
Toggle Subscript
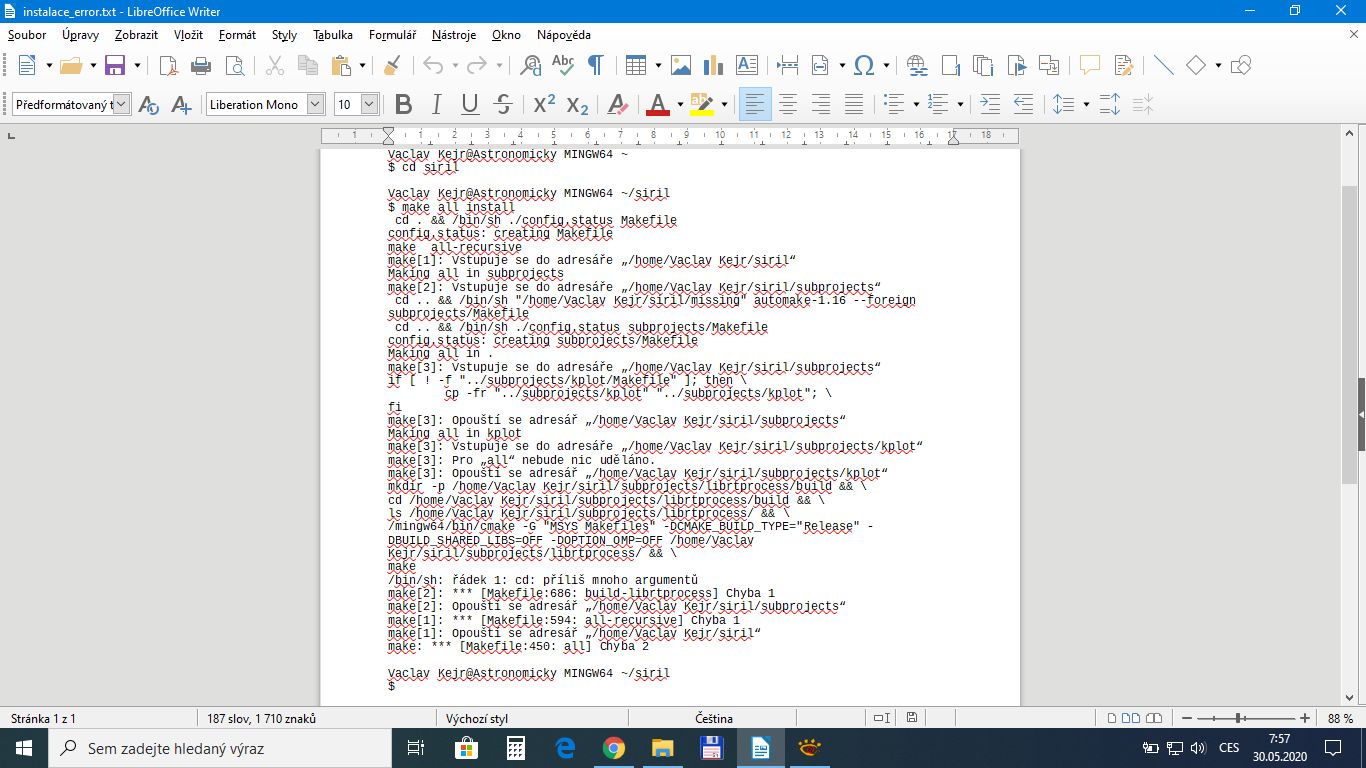577,104
